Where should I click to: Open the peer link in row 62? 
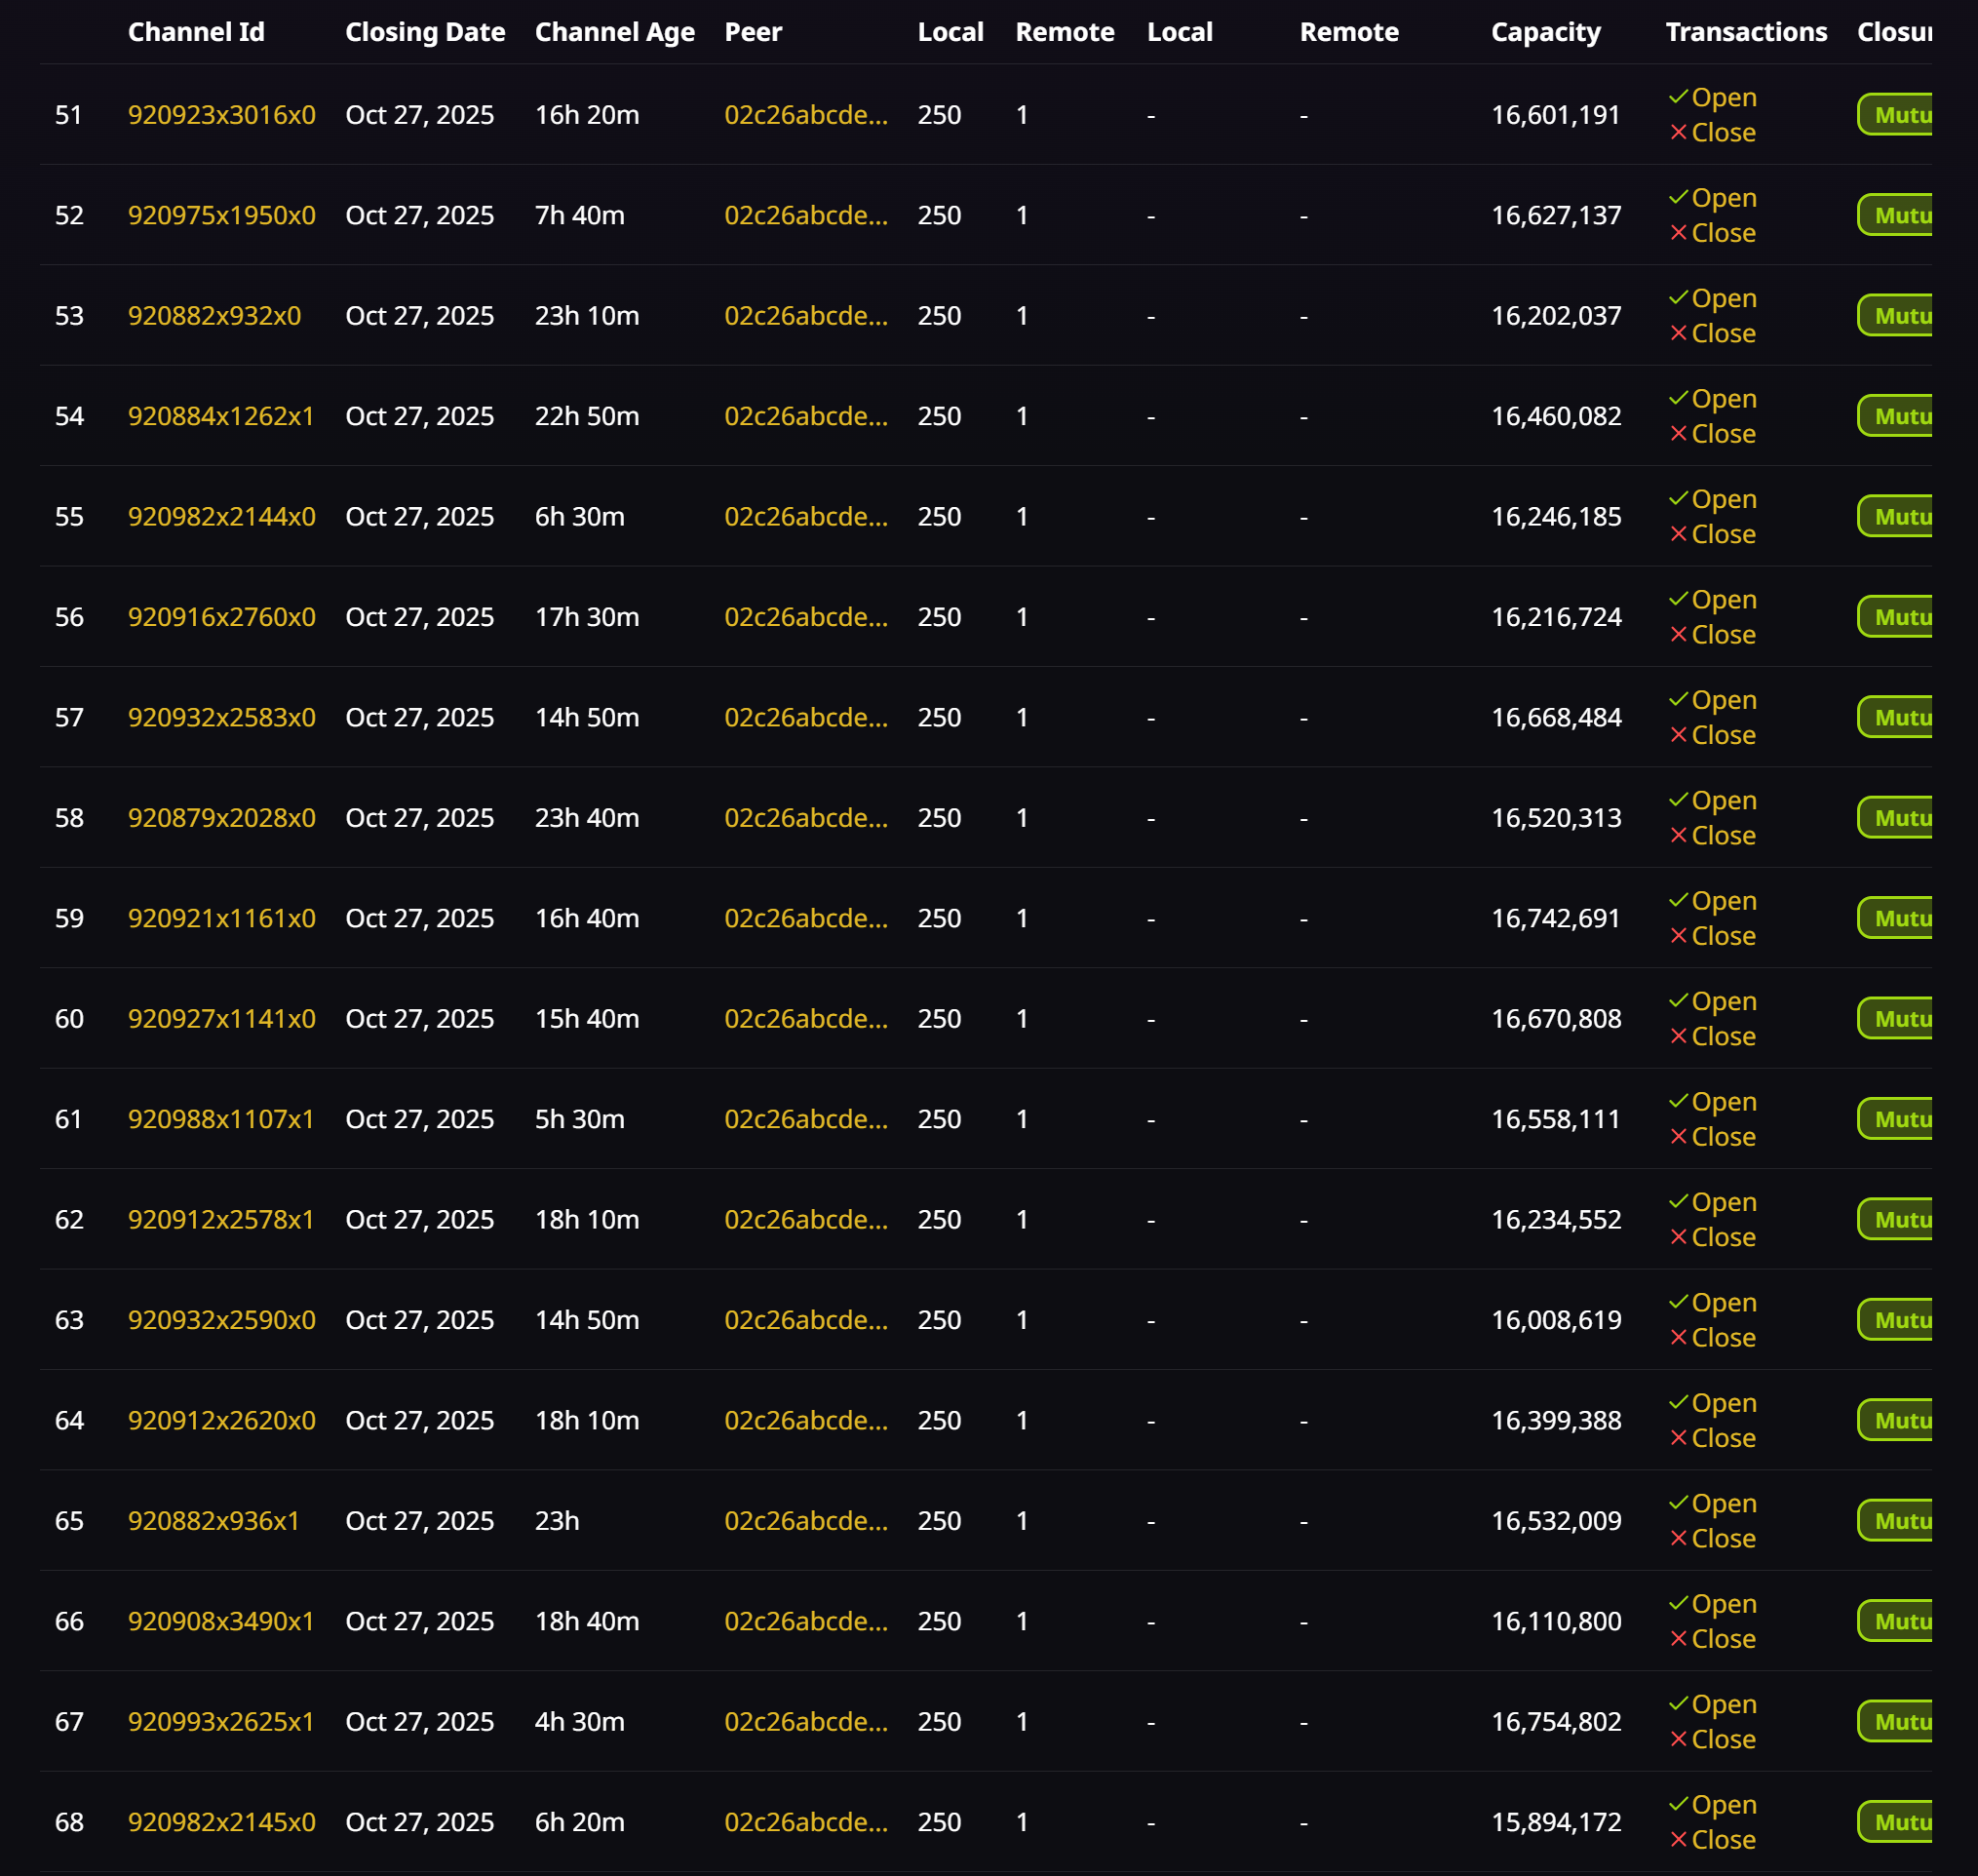coord(805,1219)
